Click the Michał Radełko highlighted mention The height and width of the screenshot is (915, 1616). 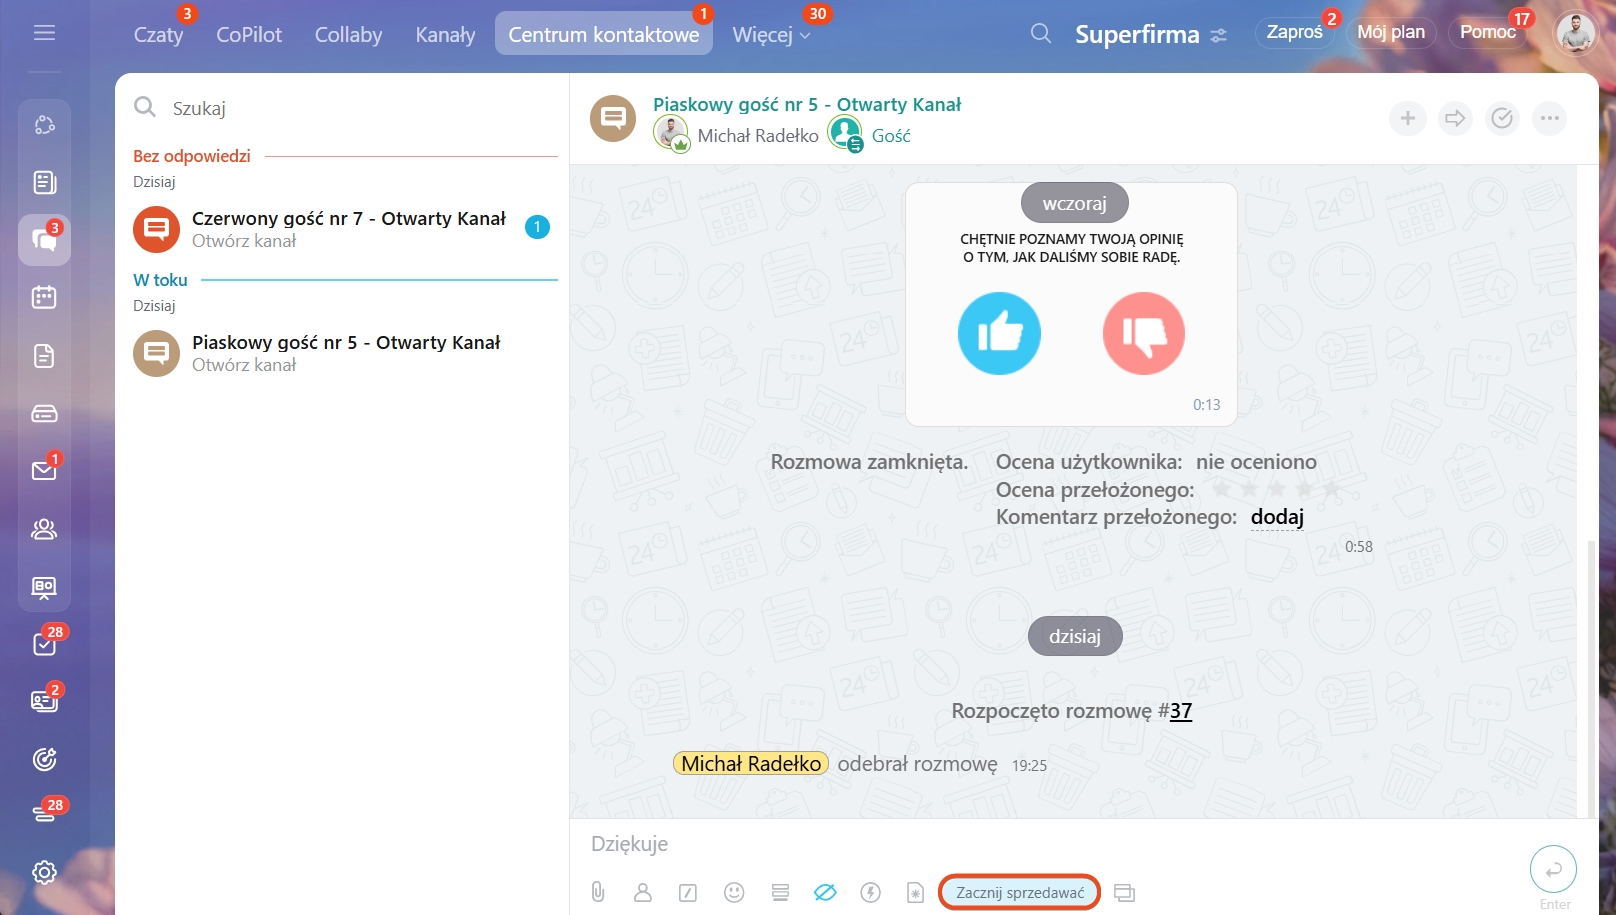point(751,764)
